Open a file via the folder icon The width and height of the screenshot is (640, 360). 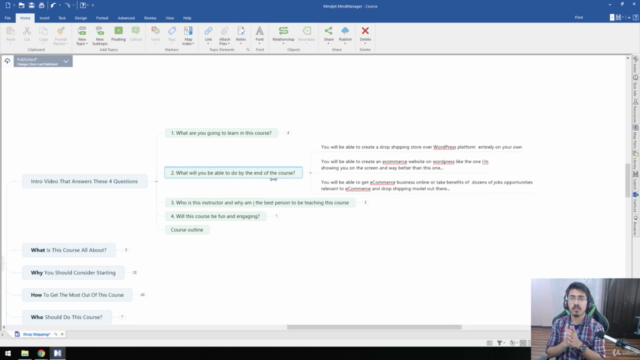[x=21, y=5]
